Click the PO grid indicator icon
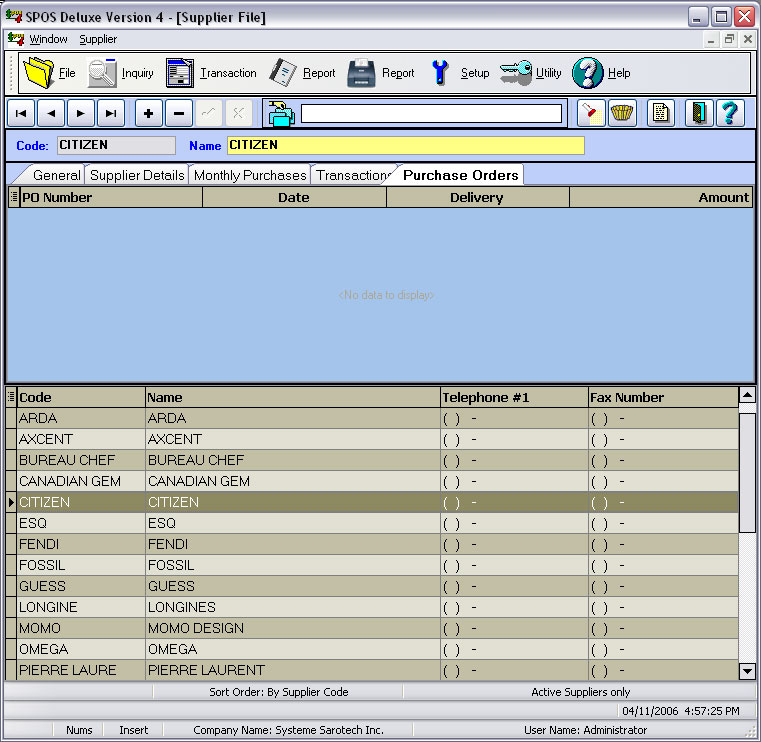This screenshot has width=761, height=742. [x=14, y=198]
